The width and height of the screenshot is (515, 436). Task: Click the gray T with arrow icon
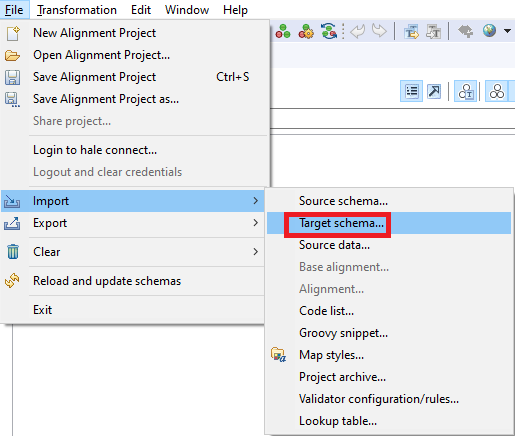(x=433, y=32)
